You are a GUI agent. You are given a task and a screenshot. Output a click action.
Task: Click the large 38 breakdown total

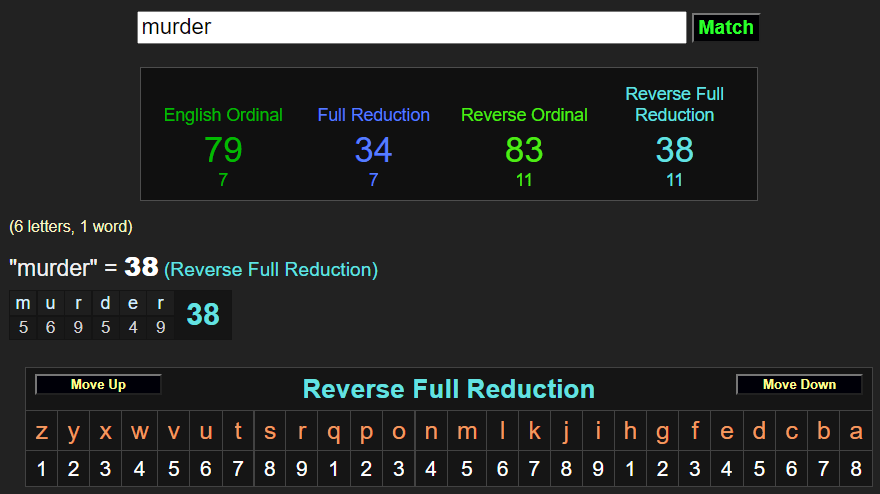(203, 315)
